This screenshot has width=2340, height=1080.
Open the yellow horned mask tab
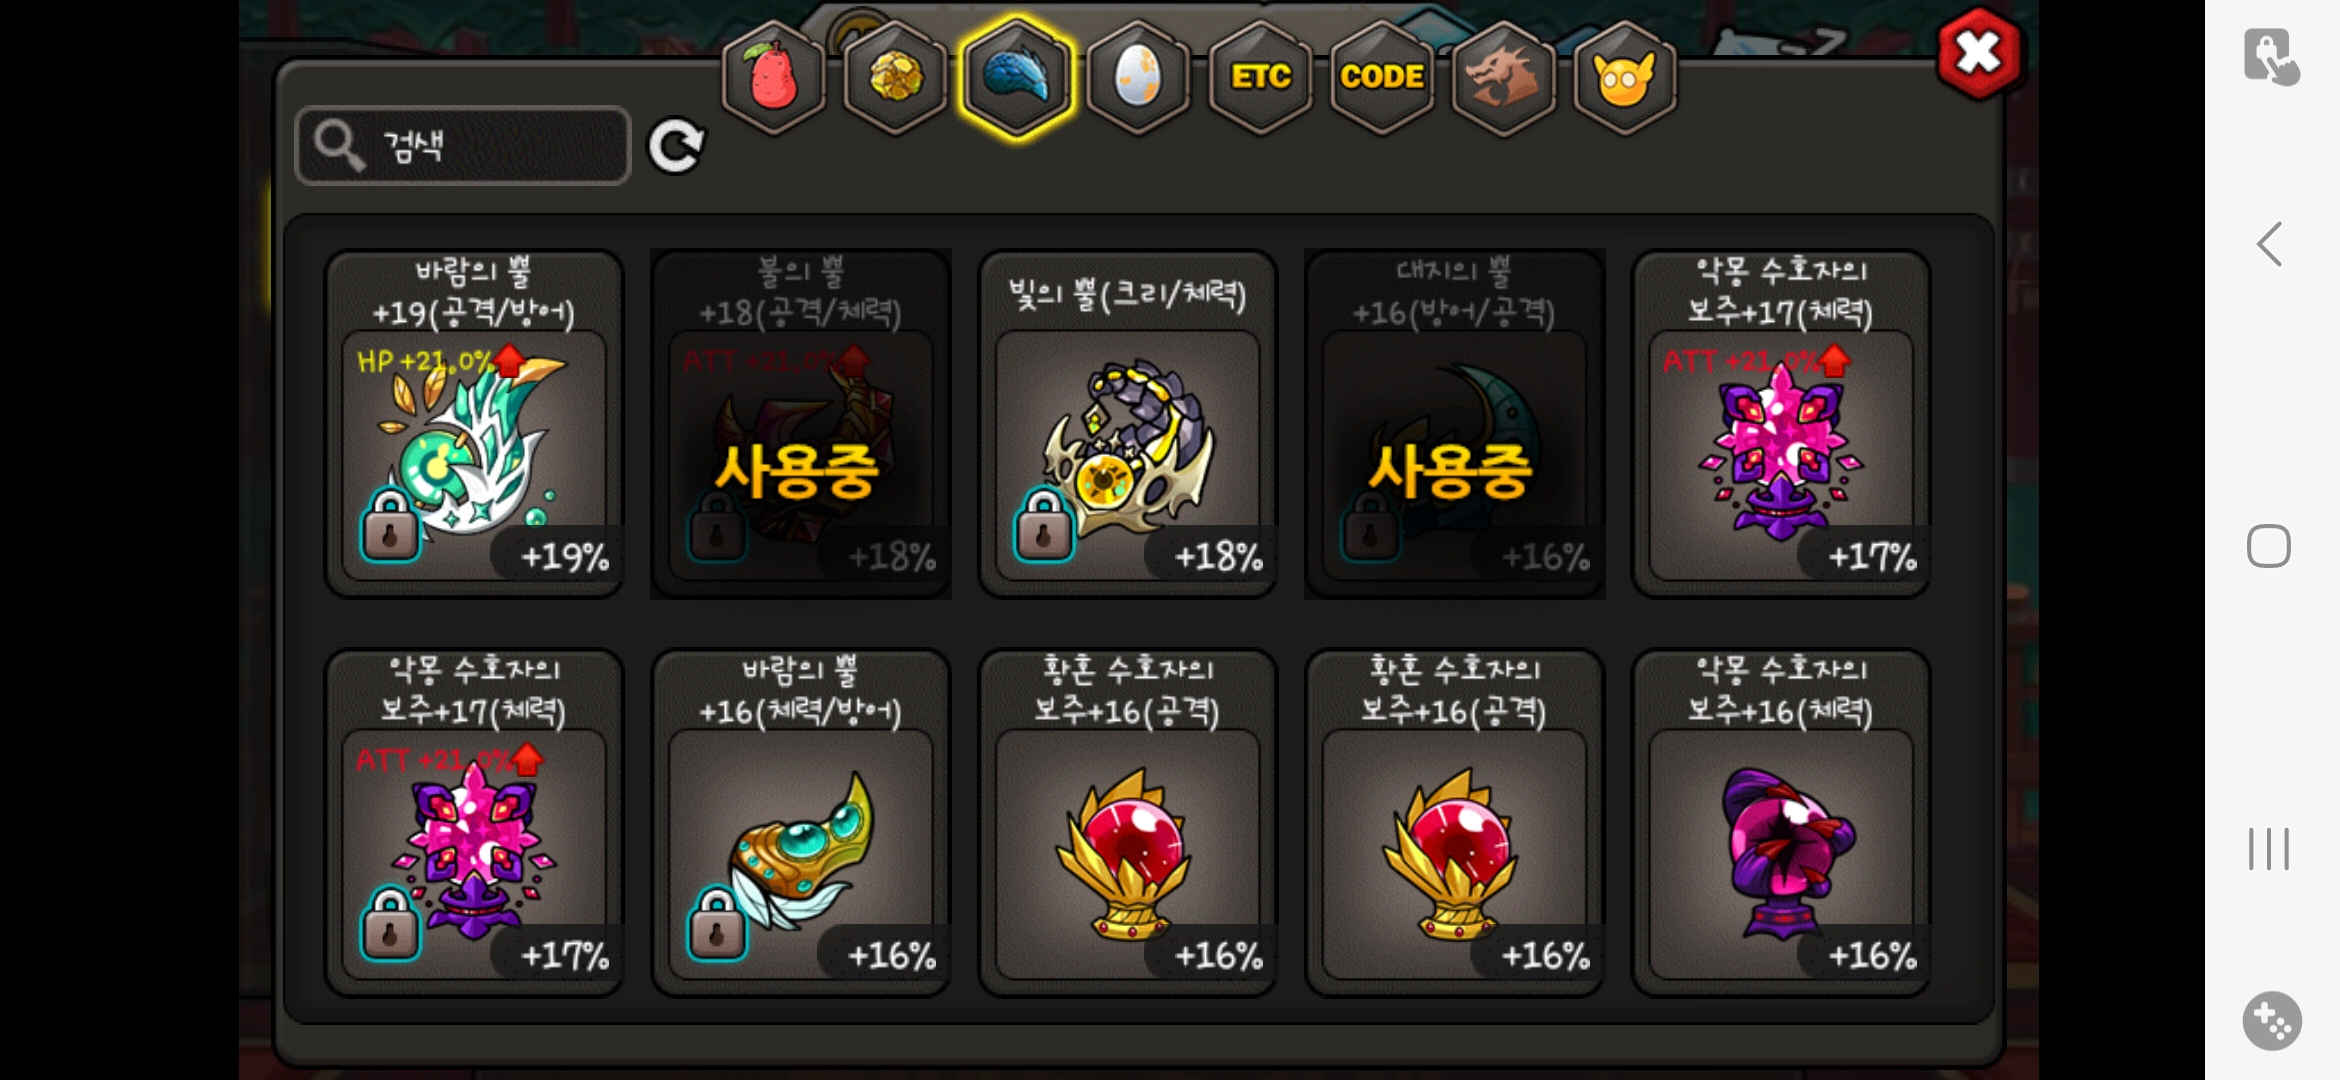pyautogui.click(x=1625, y=77)
